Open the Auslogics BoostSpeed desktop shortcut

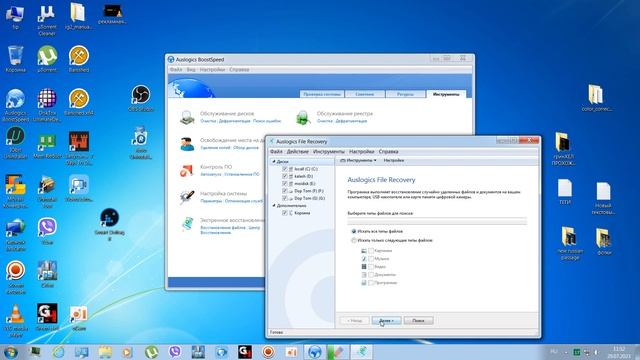point(16,105)
